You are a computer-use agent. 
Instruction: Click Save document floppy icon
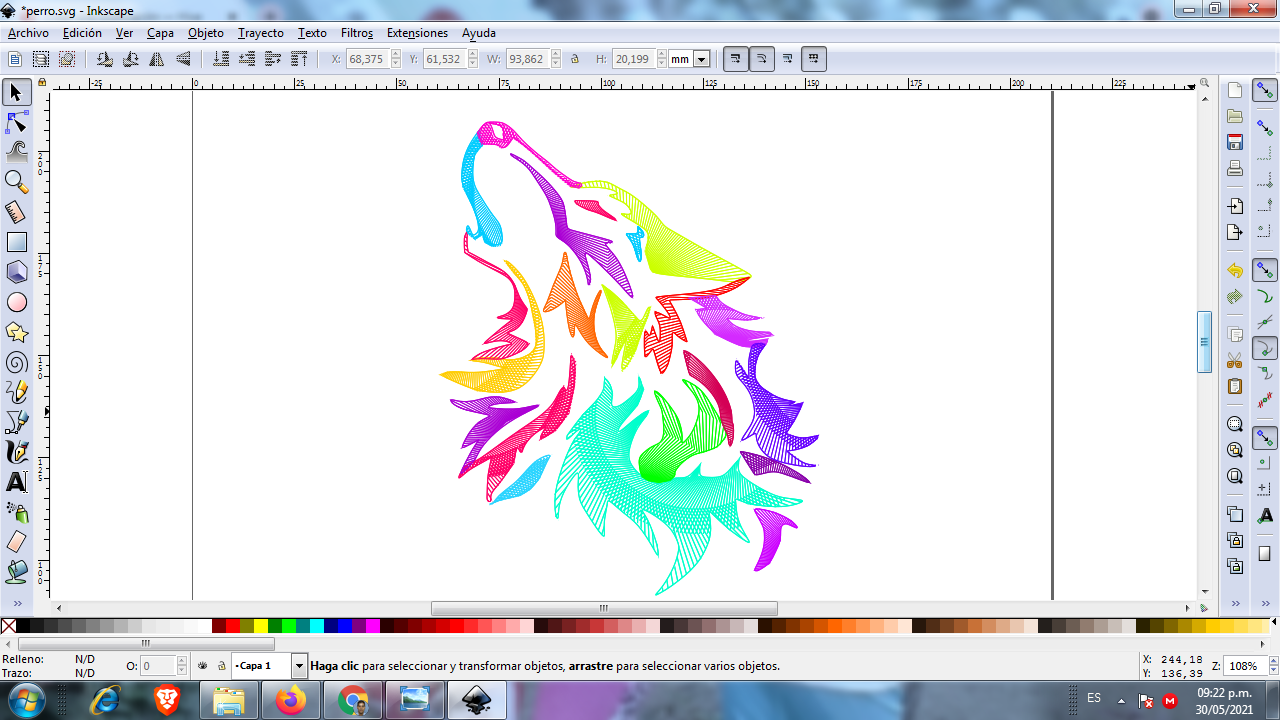(x=1235, y=143)
